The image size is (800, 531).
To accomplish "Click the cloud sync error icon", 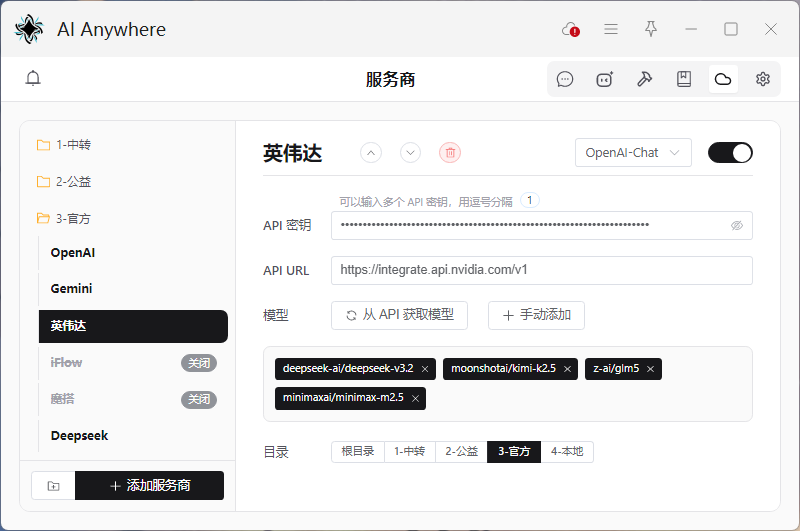I will click(x=571, y=30).
